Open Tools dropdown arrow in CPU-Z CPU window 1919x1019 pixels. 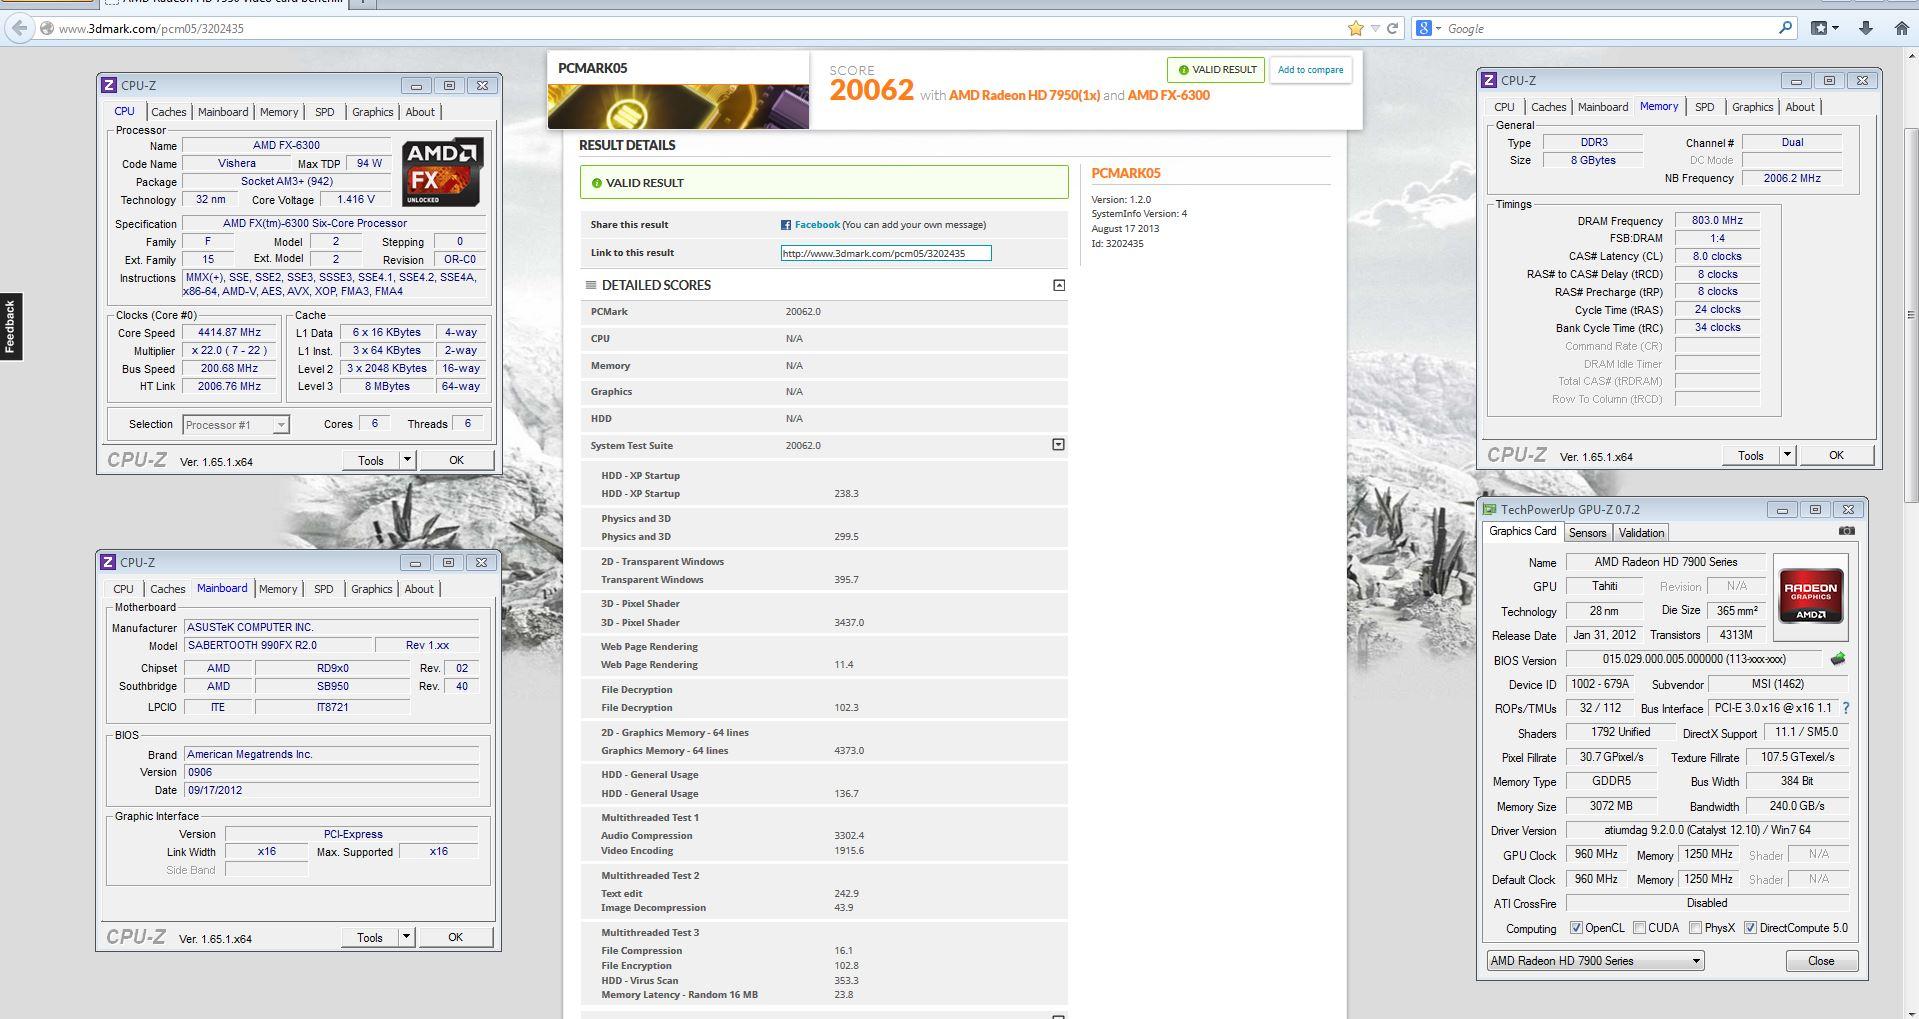(x=407, y=460)
